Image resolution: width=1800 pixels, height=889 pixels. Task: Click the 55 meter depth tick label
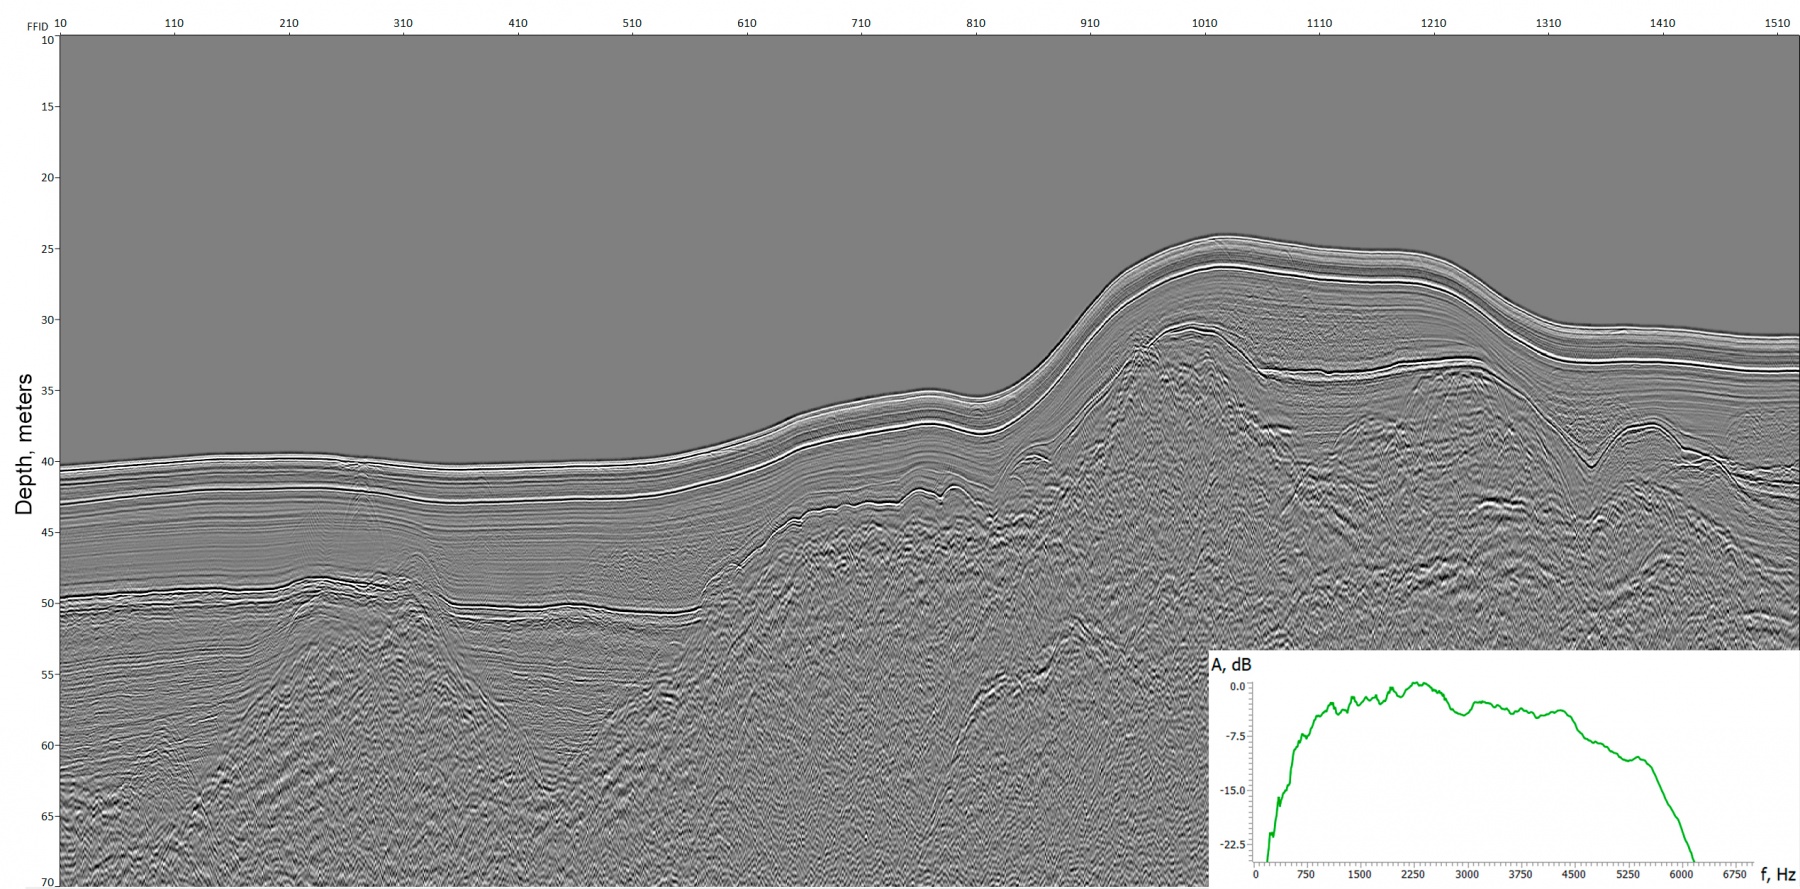click(47, 675)
